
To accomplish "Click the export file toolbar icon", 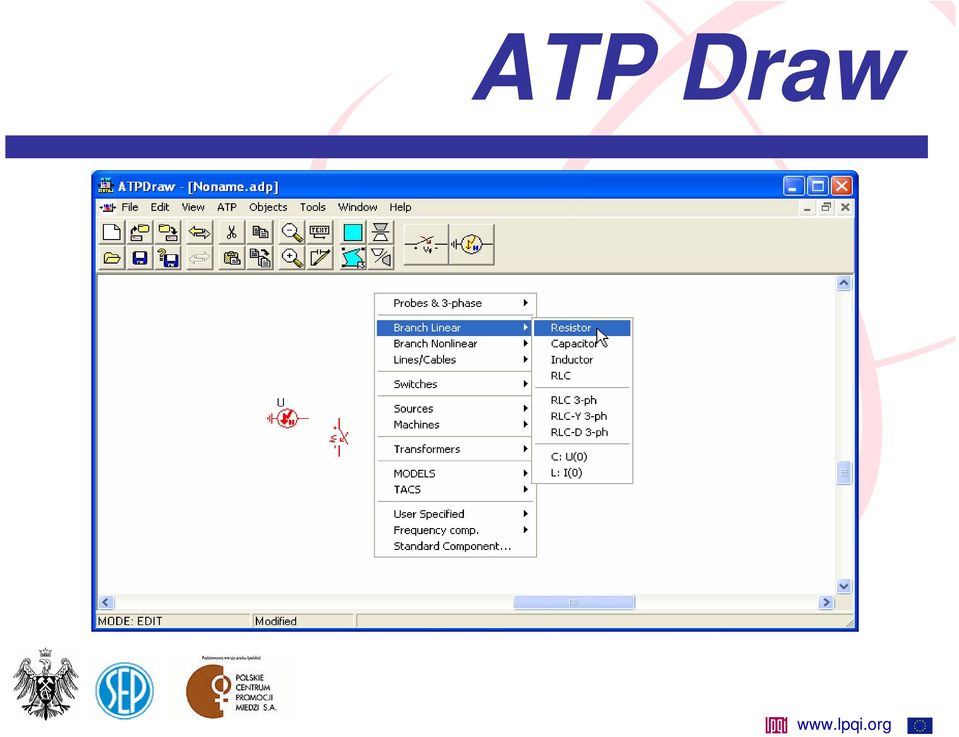I will click(168, 232).
